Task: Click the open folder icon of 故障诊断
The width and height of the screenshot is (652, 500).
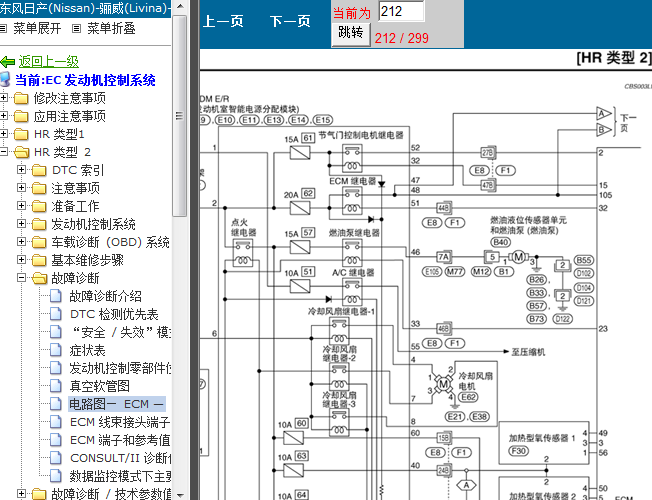Action: 40,278
